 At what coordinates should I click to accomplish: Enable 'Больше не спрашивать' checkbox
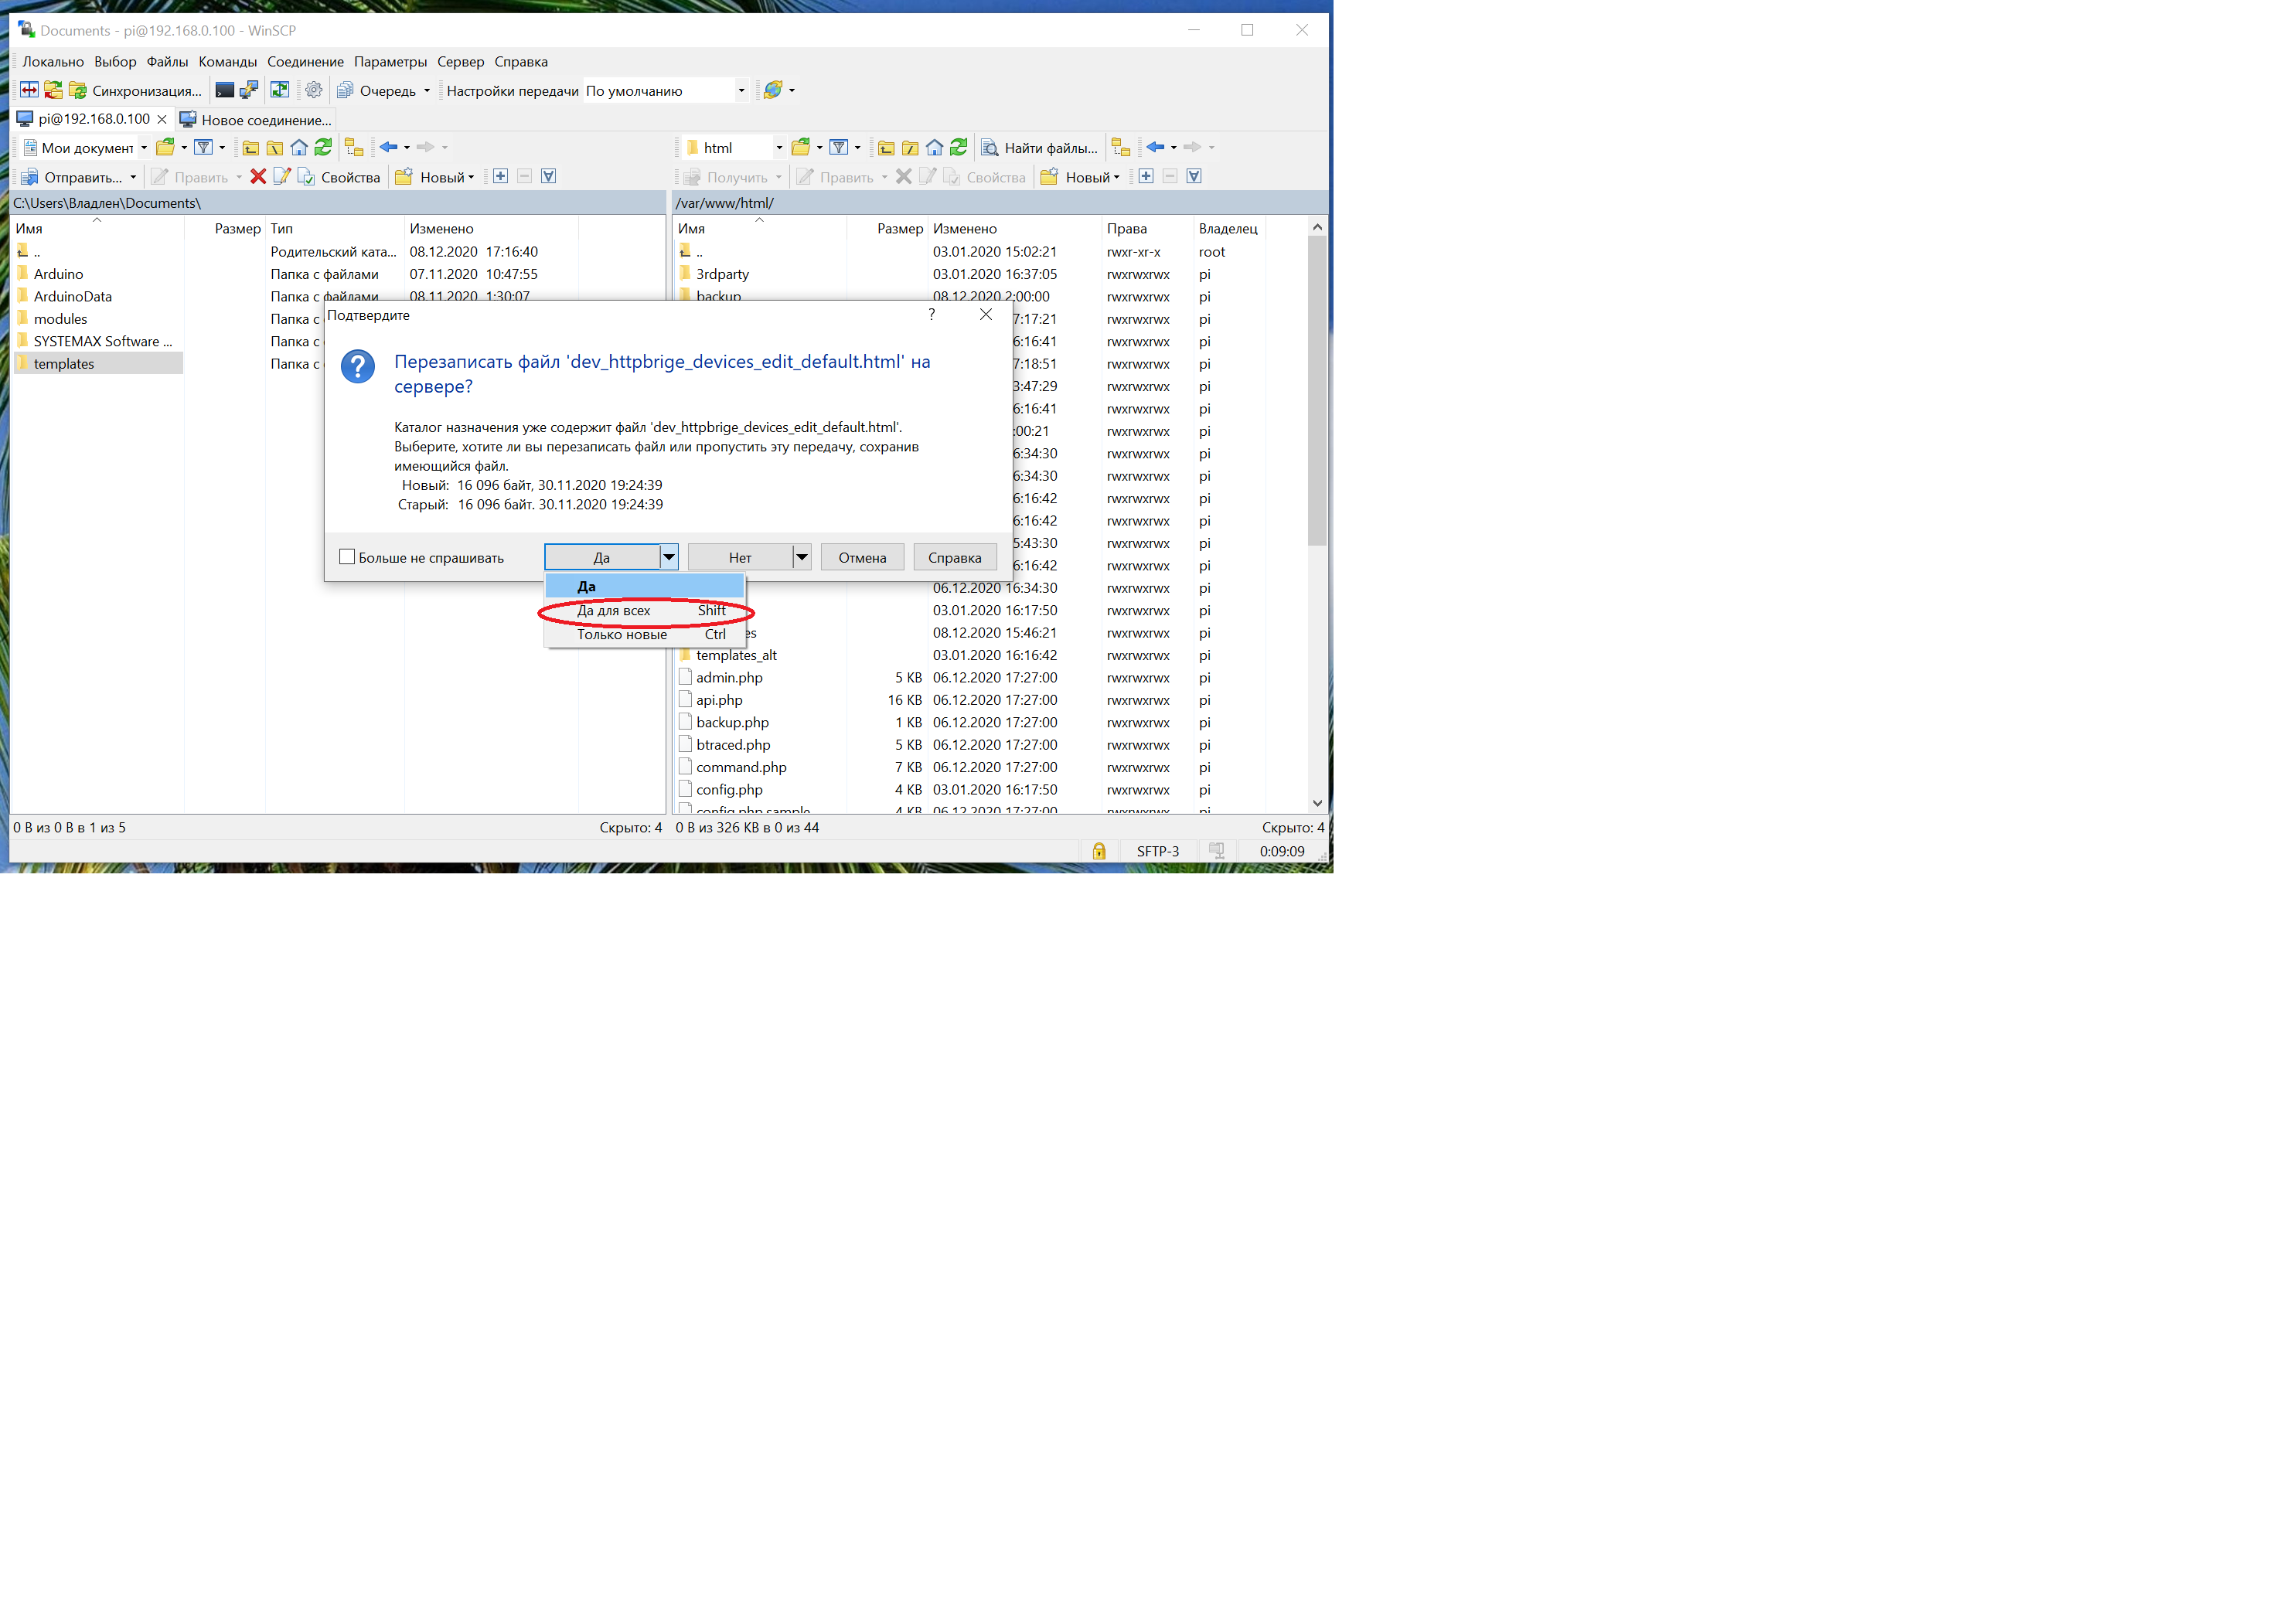(x=347, y=557)
